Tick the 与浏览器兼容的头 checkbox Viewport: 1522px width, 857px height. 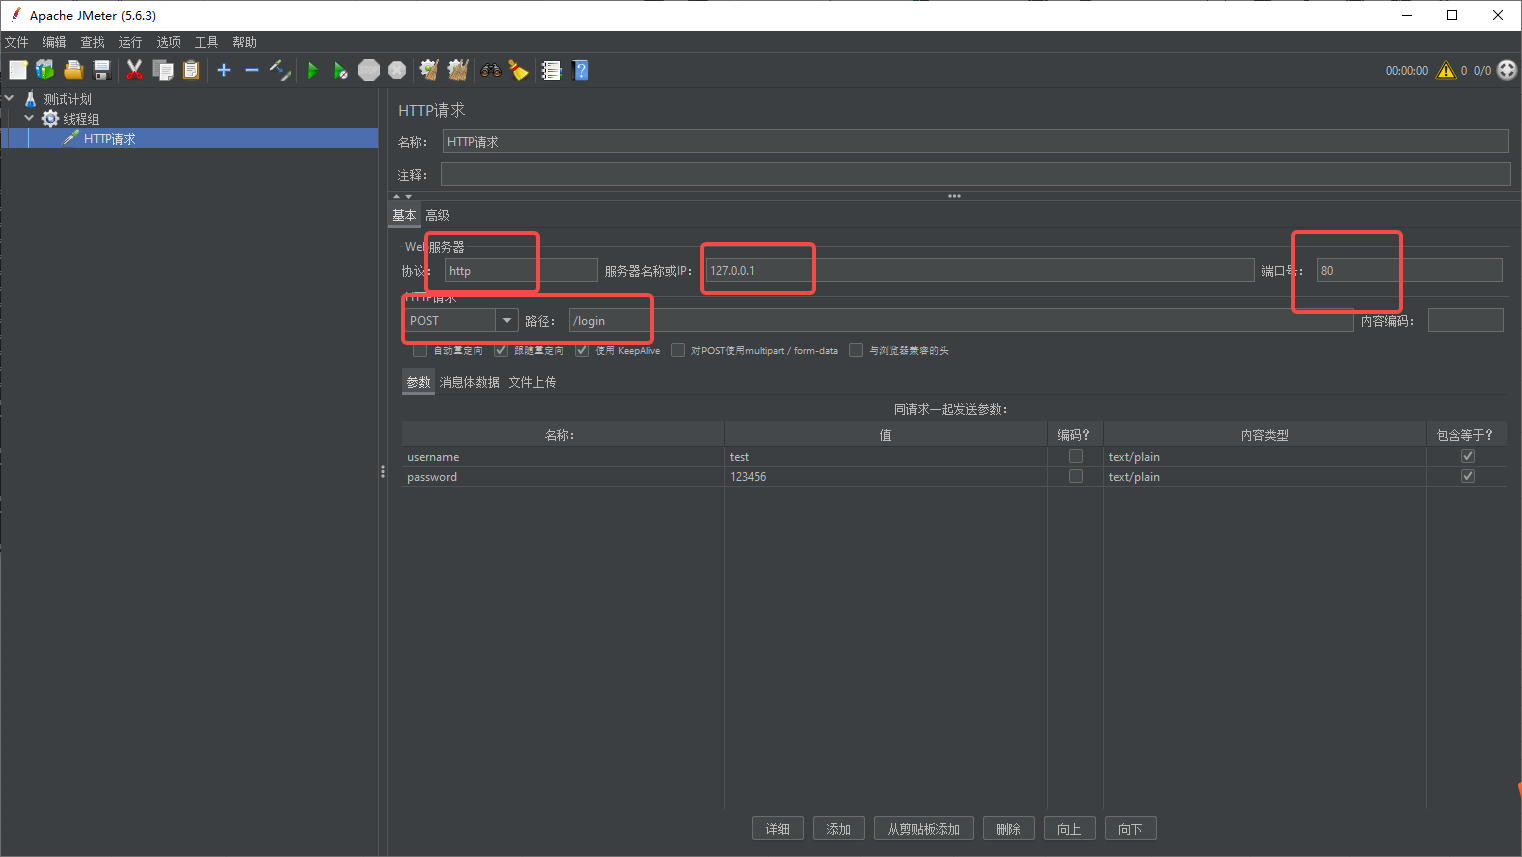856,350
